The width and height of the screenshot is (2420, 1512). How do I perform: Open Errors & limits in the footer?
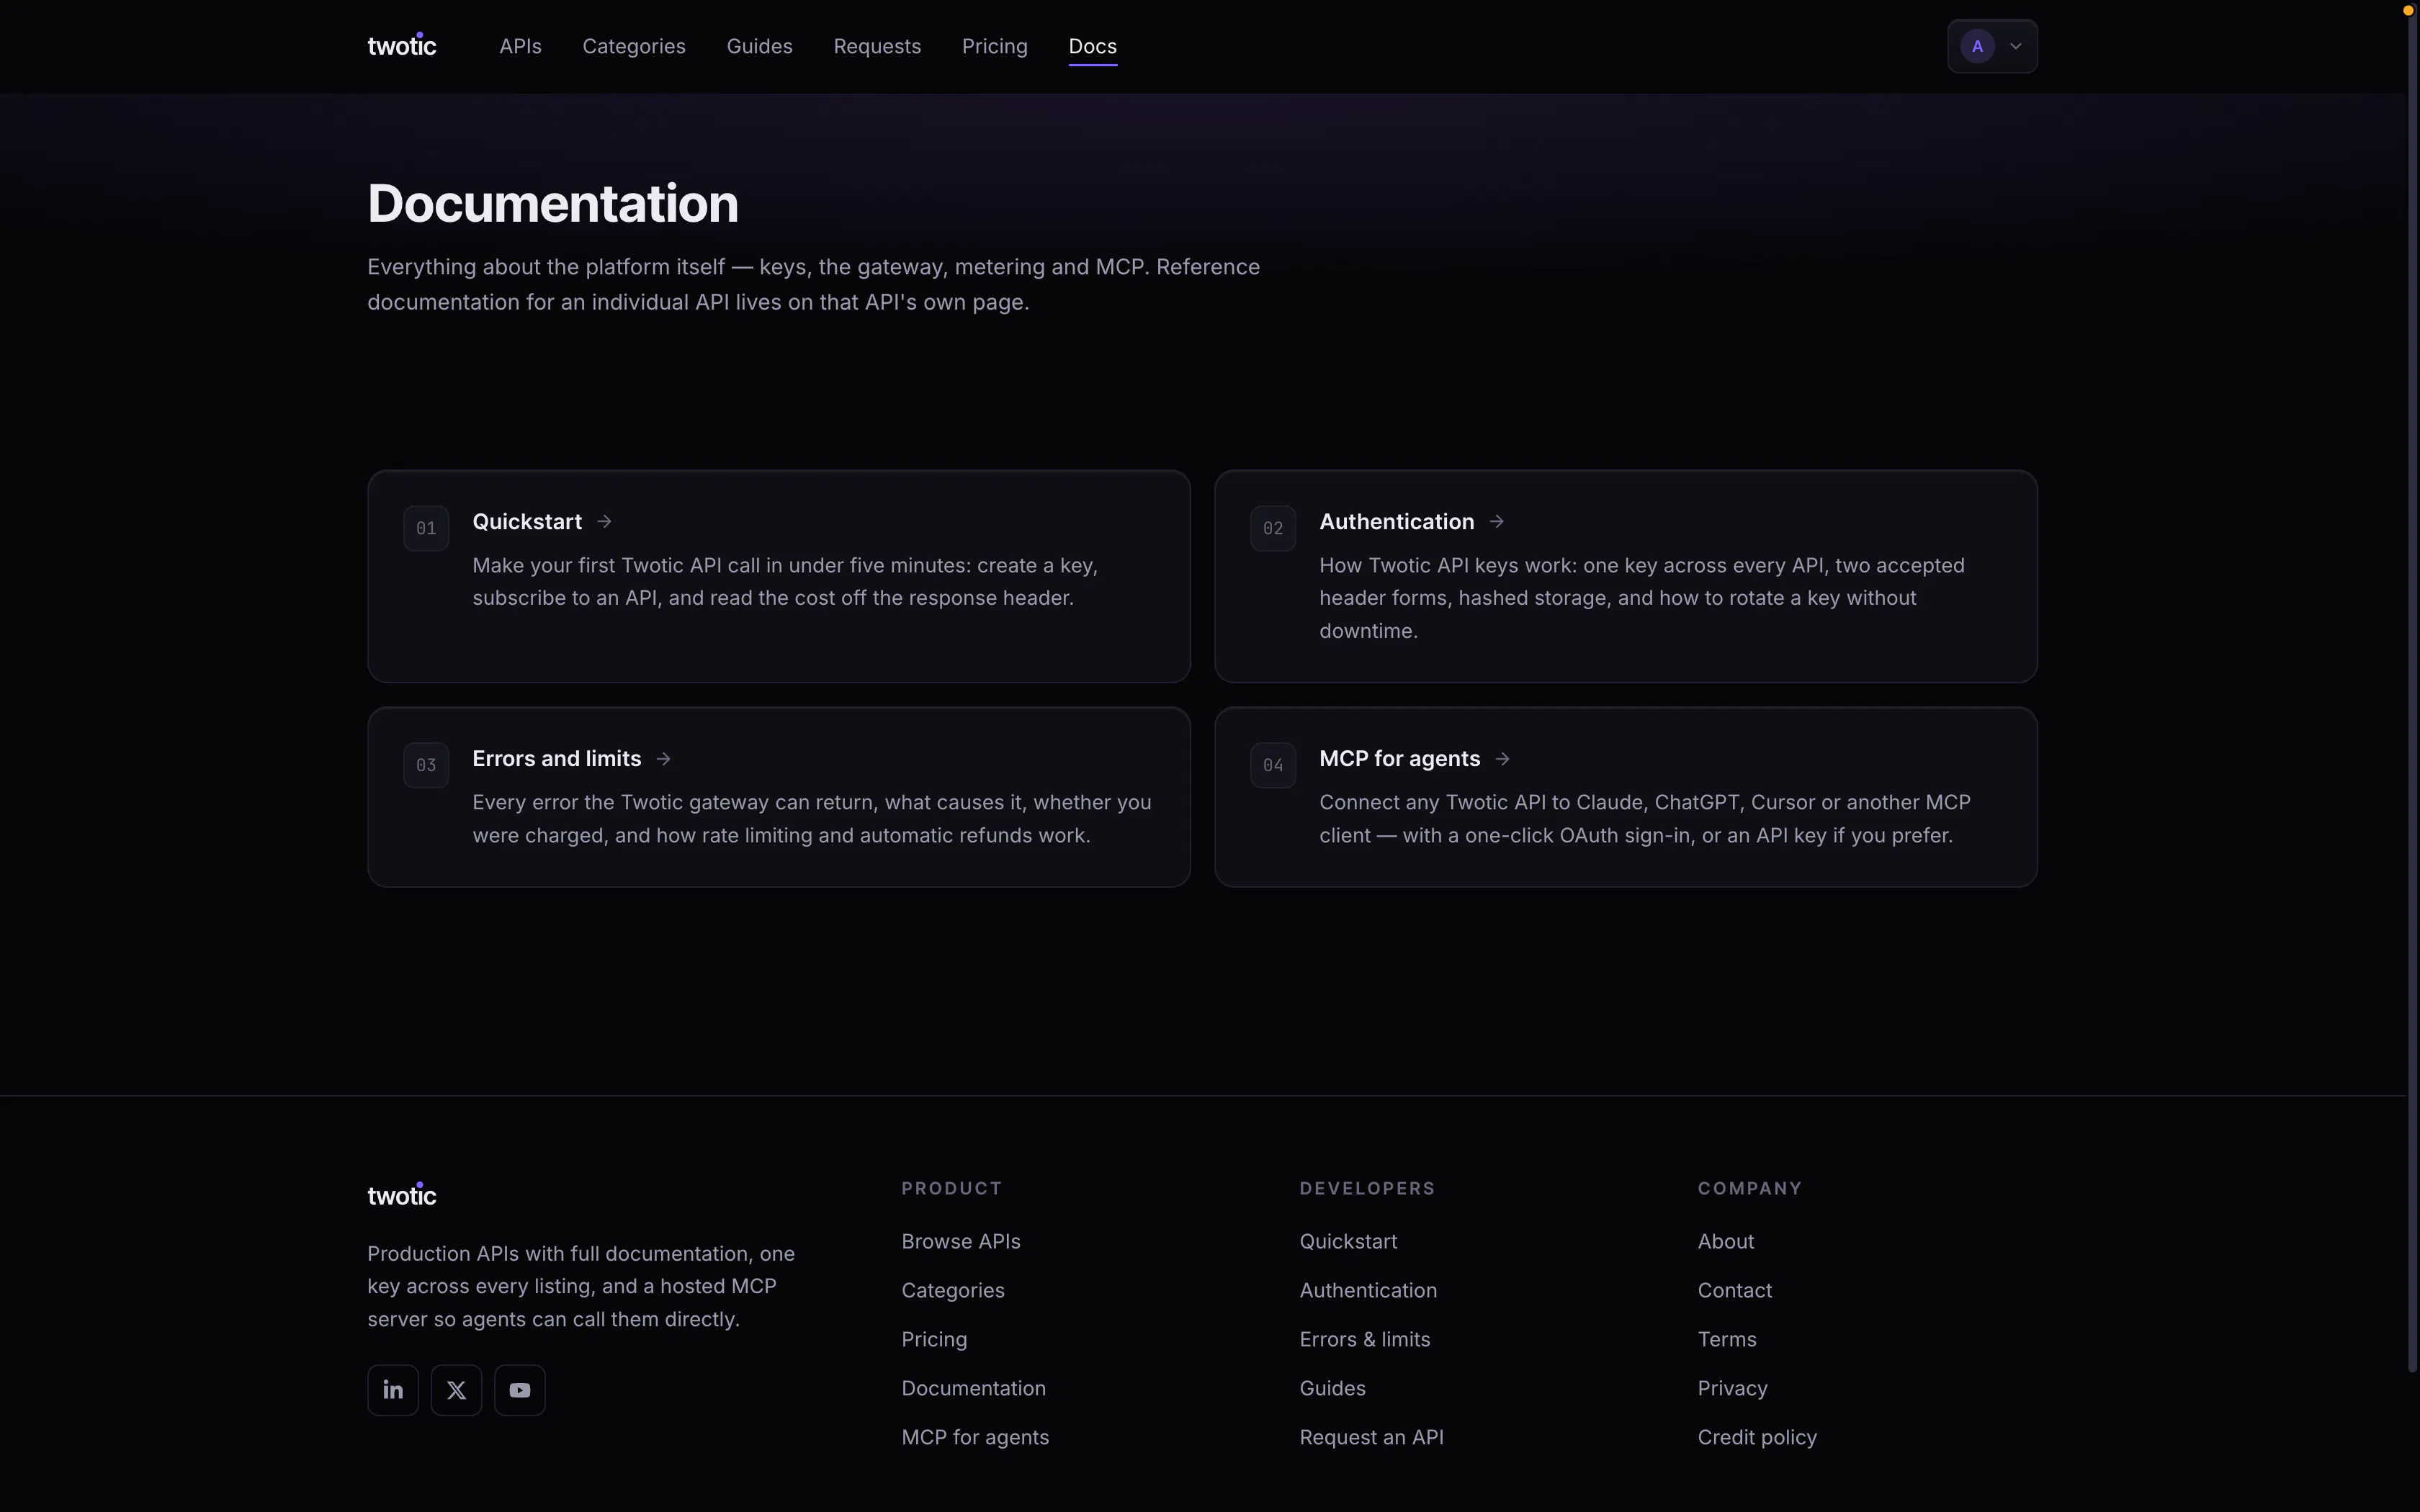point(1365,1339)
